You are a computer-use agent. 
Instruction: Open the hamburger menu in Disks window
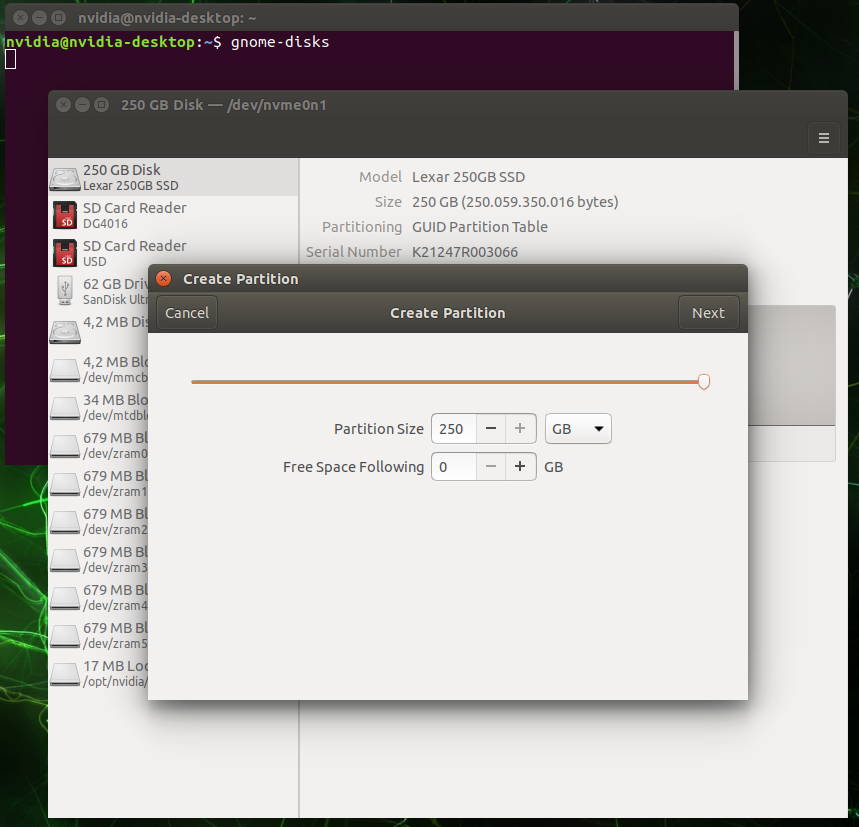tap(823, 138)
